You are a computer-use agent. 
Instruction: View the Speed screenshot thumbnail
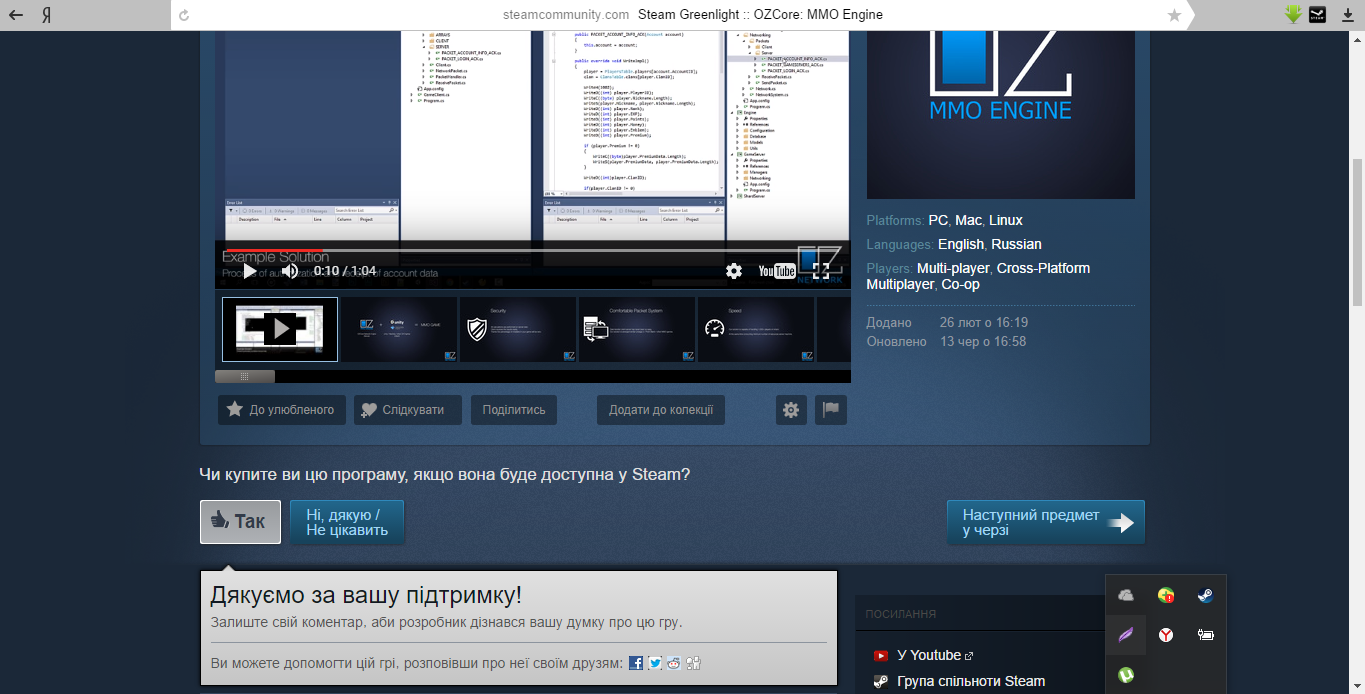pos(756,329)
